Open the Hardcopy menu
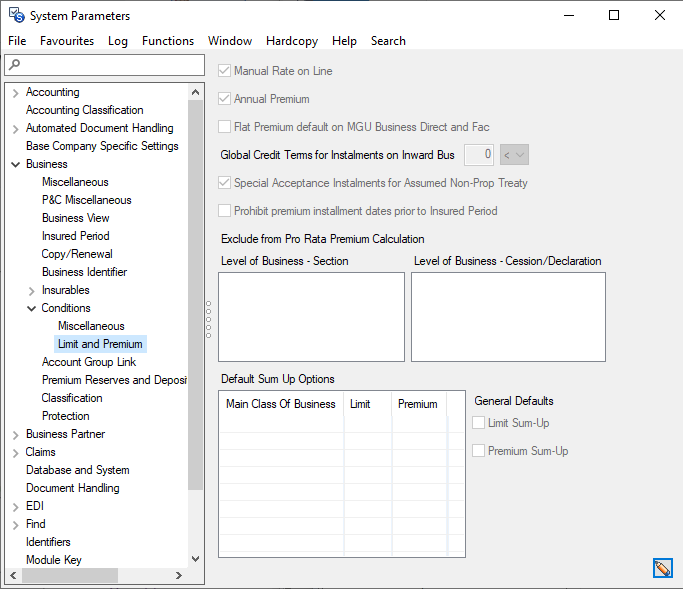Screen dimensions: 683x589 (292, 41)
